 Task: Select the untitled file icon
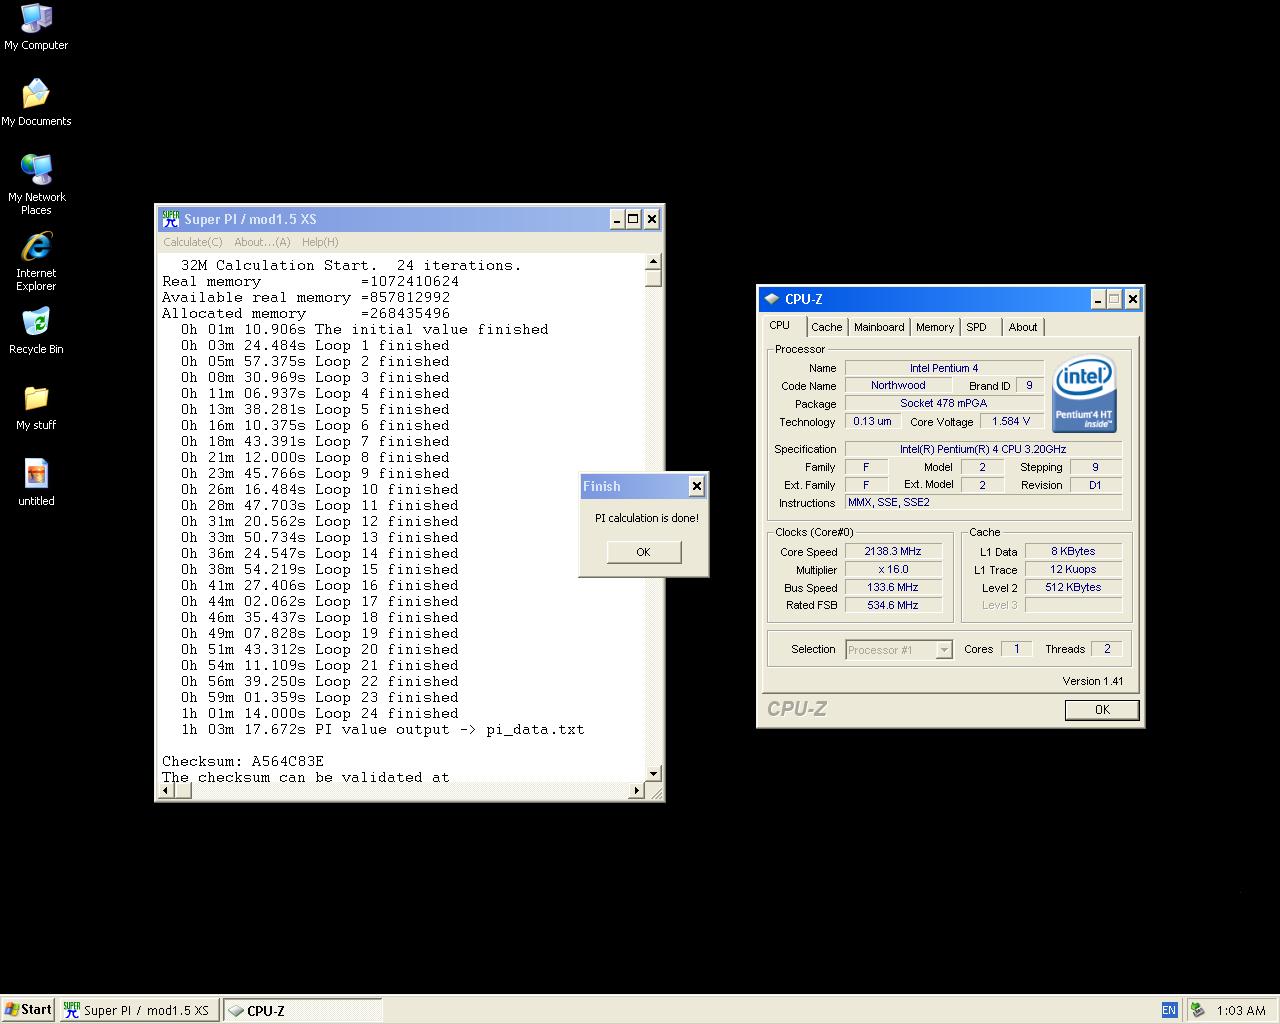(x=36, y=483)
